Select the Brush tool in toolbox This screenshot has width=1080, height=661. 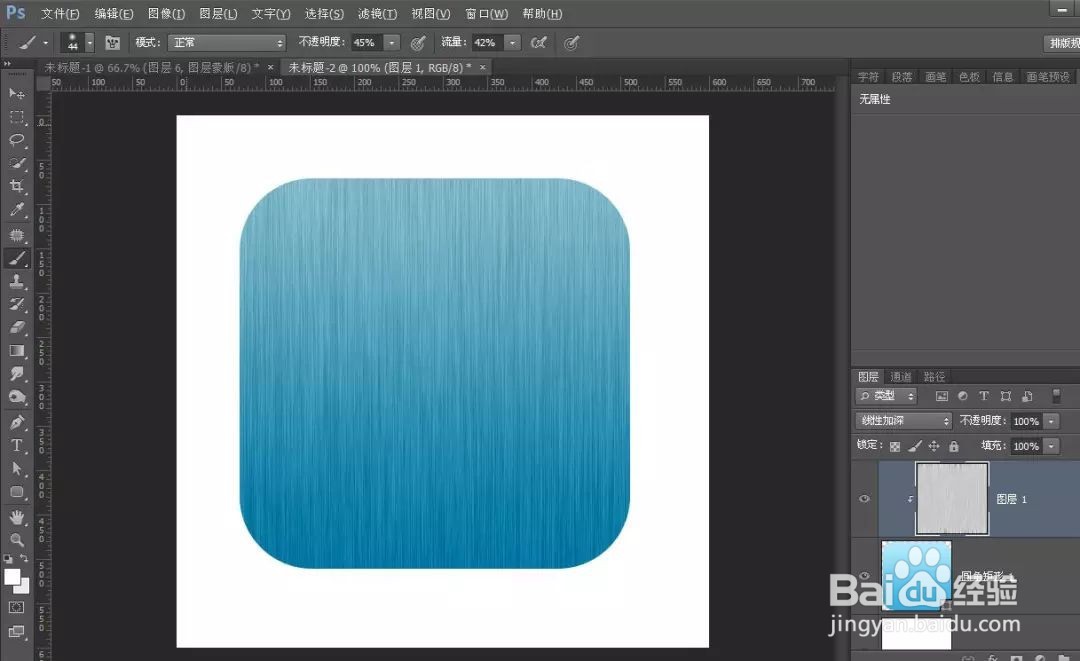tap(17, 258)
